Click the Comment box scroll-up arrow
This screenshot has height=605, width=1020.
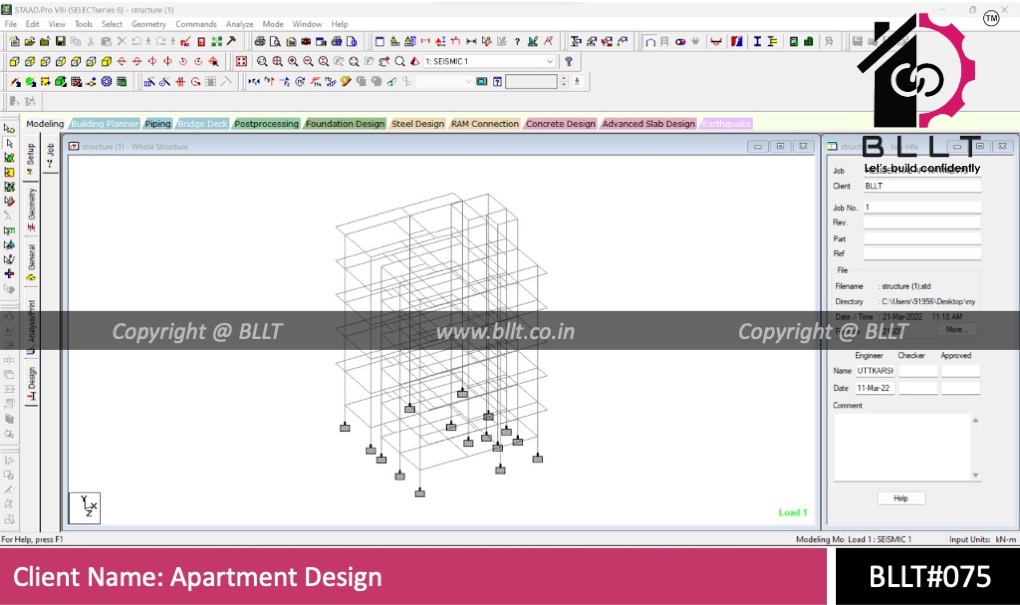click(975, 420)
